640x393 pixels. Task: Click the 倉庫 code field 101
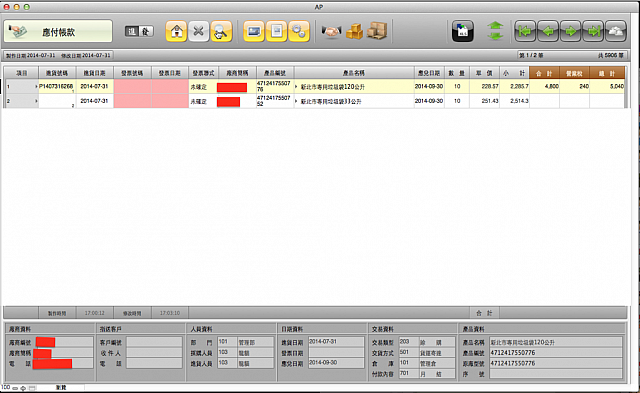[408, 363]
